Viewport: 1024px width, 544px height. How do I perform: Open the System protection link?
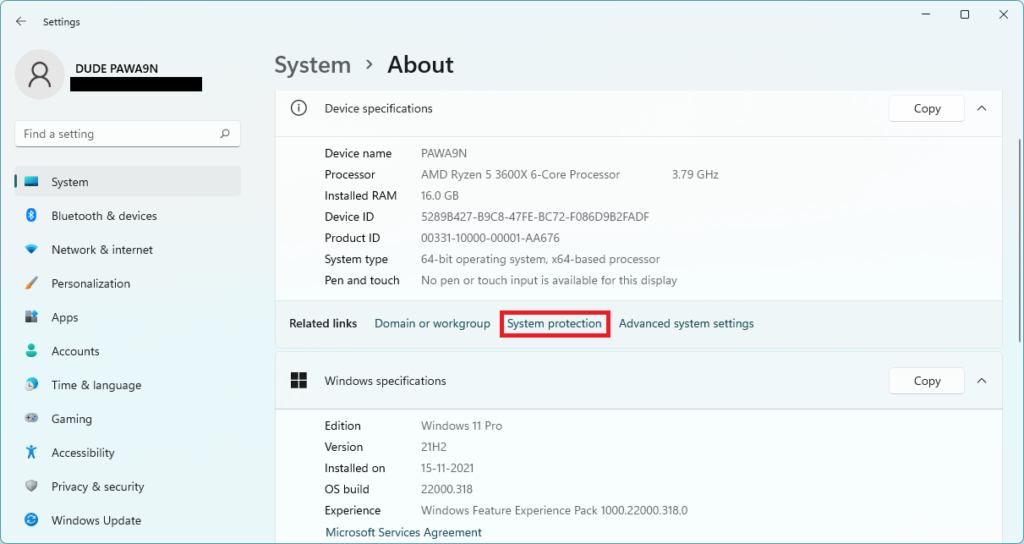tap(554, 324)
